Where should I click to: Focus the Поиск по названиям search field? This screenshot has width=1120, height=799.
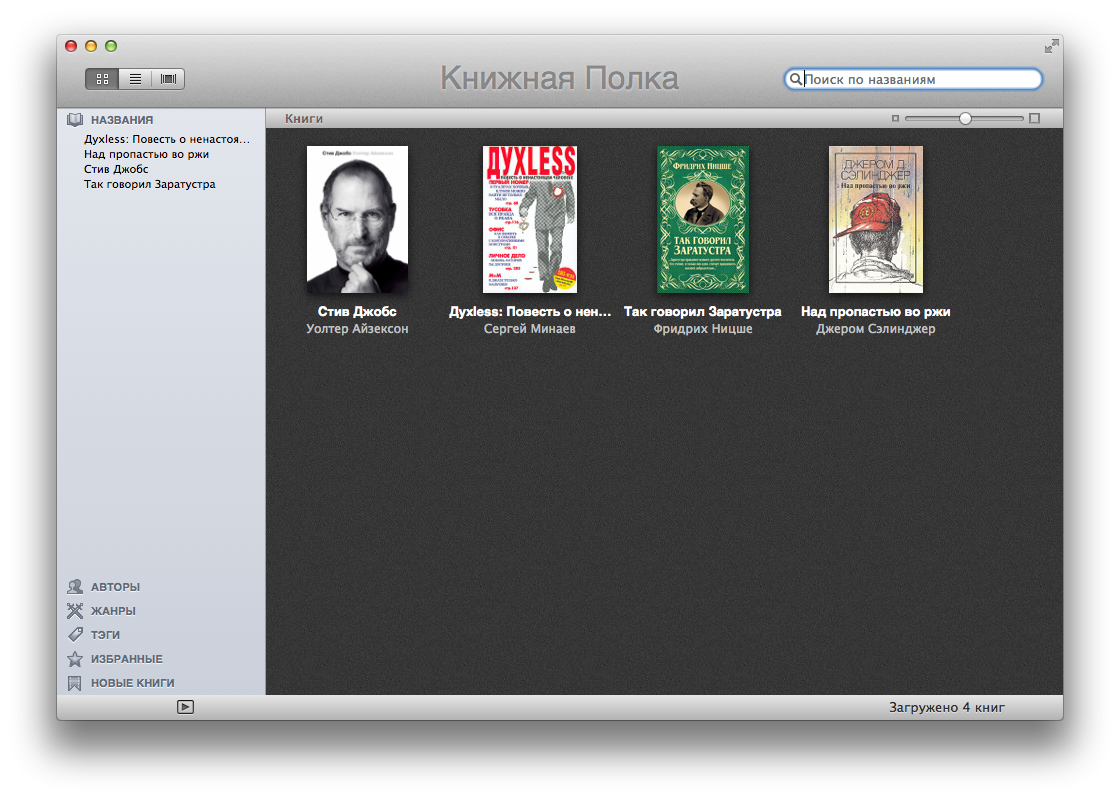pos(914,79)
